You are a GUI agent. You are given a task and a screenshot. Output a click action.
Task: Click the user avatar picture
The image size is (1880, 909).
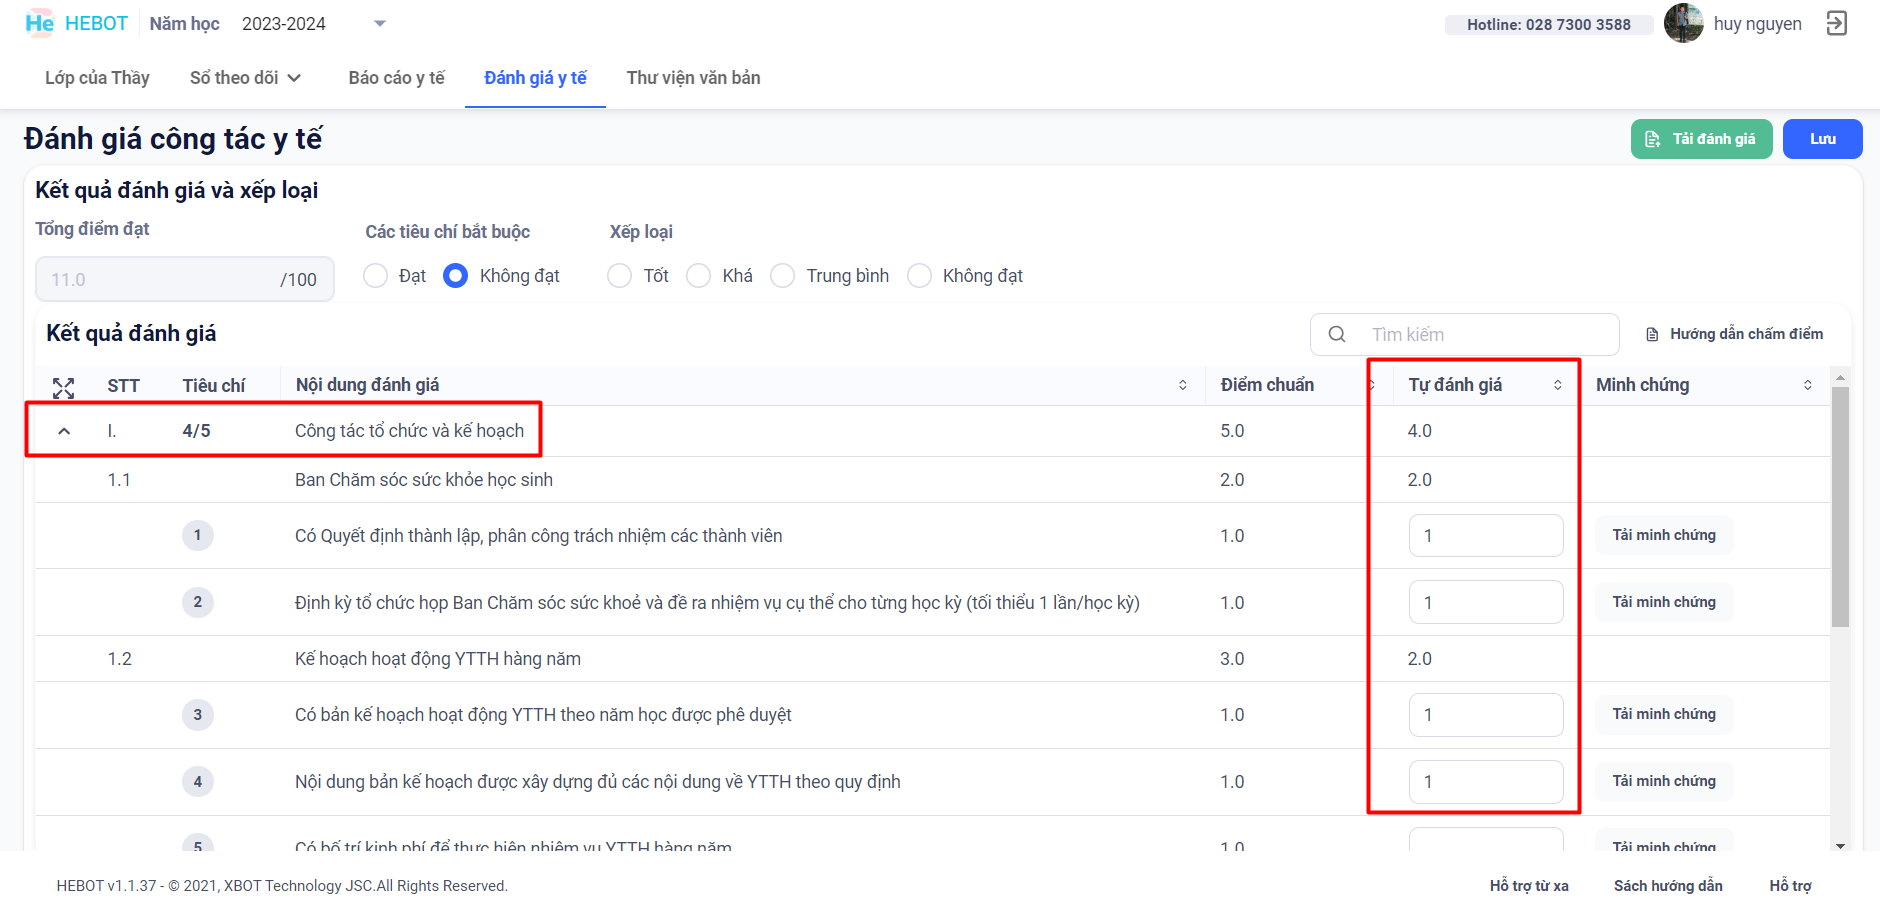[x=1683, y=23]
